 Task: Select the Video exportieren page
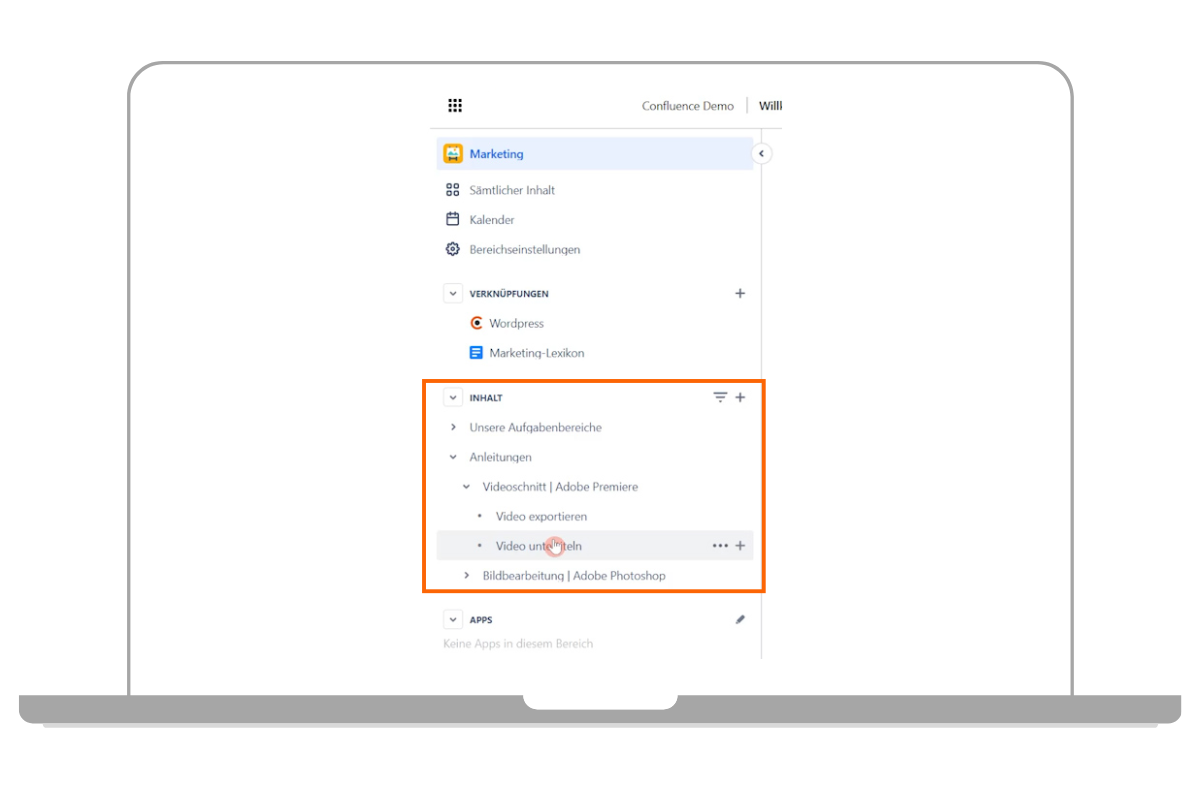point(541,517)
